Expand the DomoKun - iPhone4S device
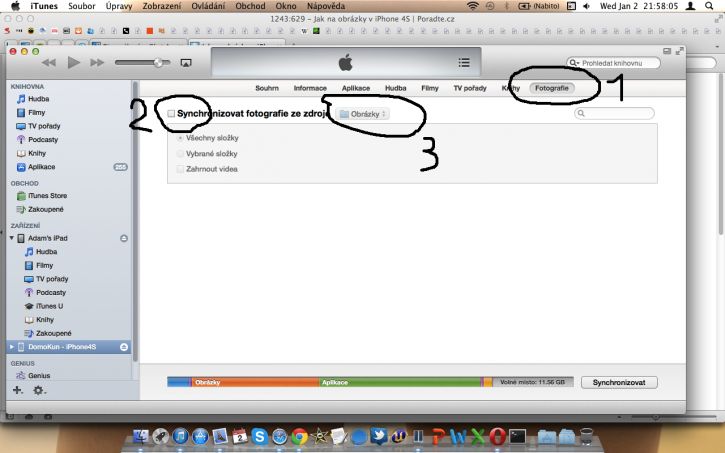This screenshot has height=453, width=725. pyautogui.click(x=12, y=347)
